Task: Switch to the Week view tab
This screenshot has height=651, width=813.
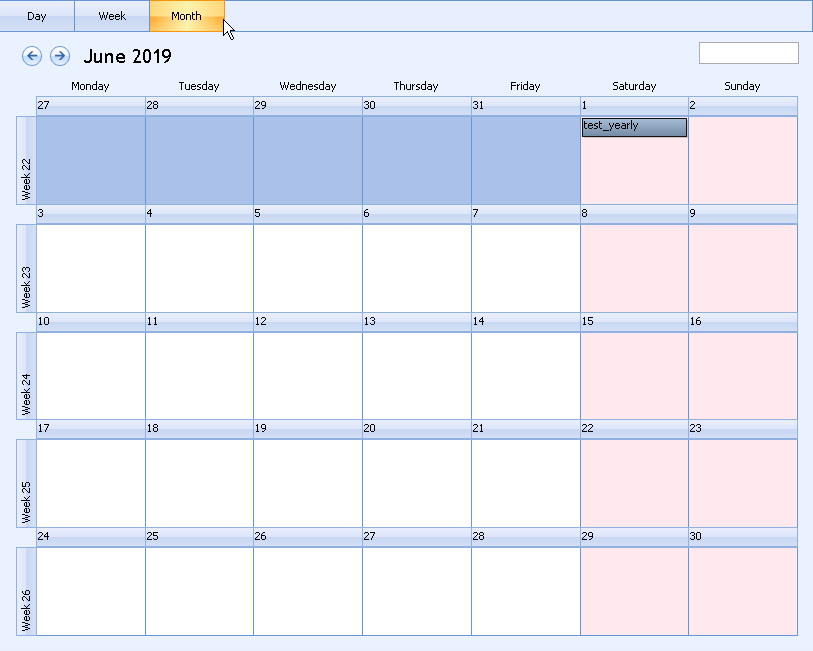Action: [112, 16]
